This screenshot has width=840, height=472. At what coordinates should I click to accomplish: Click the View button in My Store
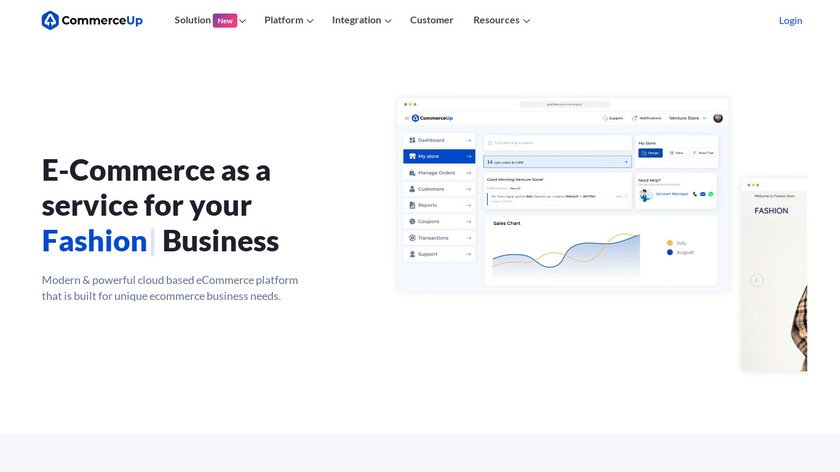point(677,153)
